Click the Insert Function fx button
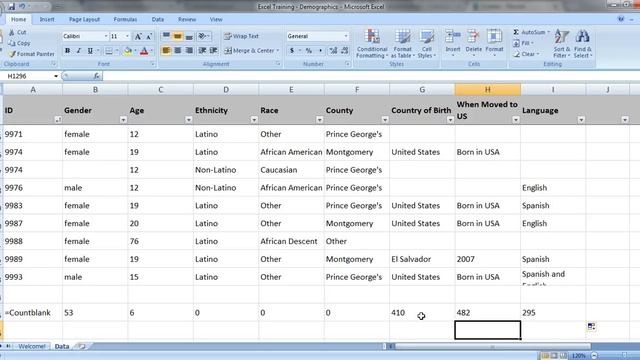 (96, 76)
